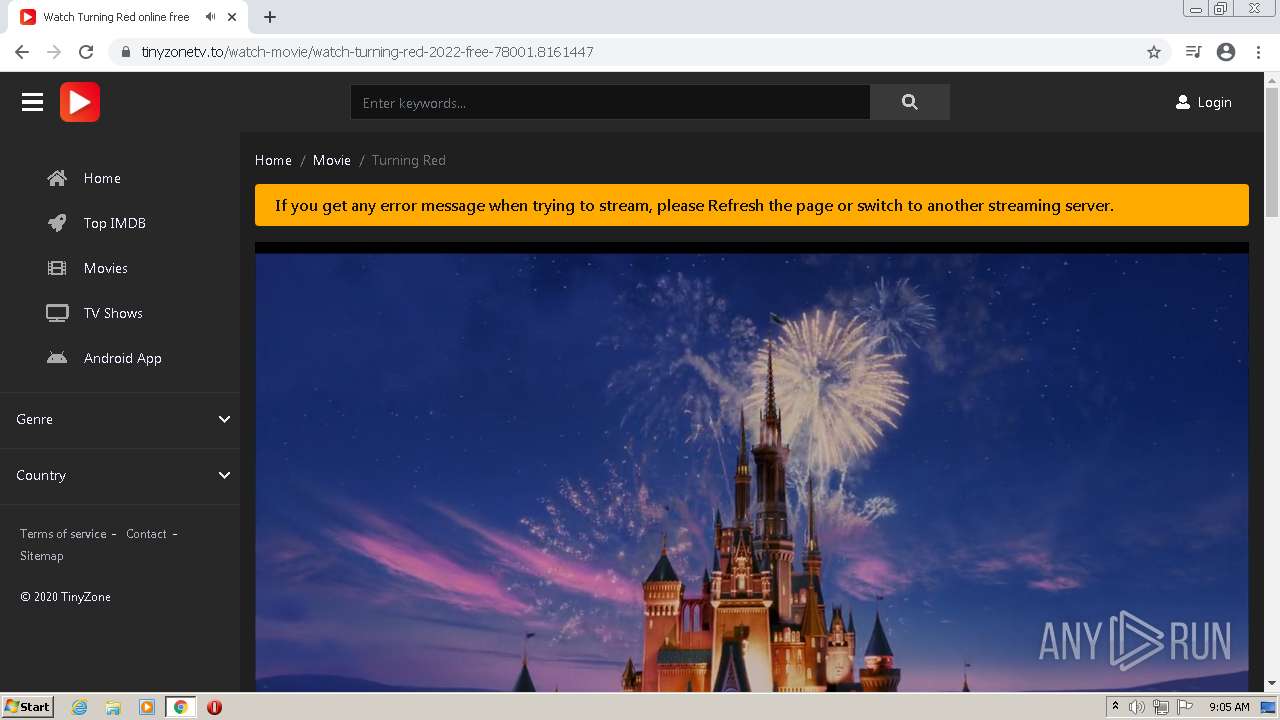Open the media control icon in toolbar
Screen dimensions: 1280x720
click(1193, 52)
